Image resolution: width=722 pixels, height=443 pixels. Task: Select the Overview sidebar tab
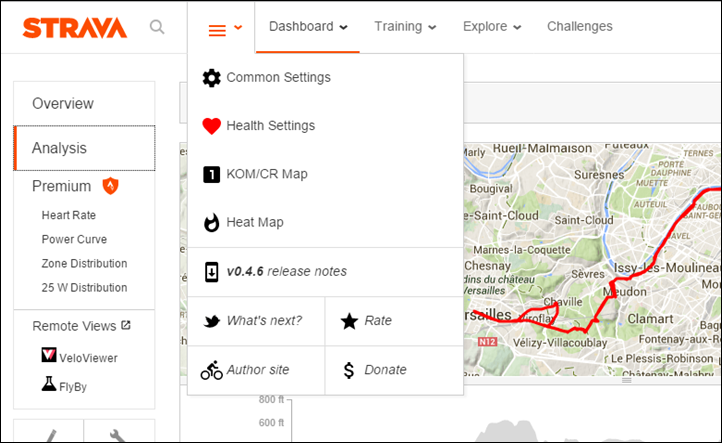point(84,104)
